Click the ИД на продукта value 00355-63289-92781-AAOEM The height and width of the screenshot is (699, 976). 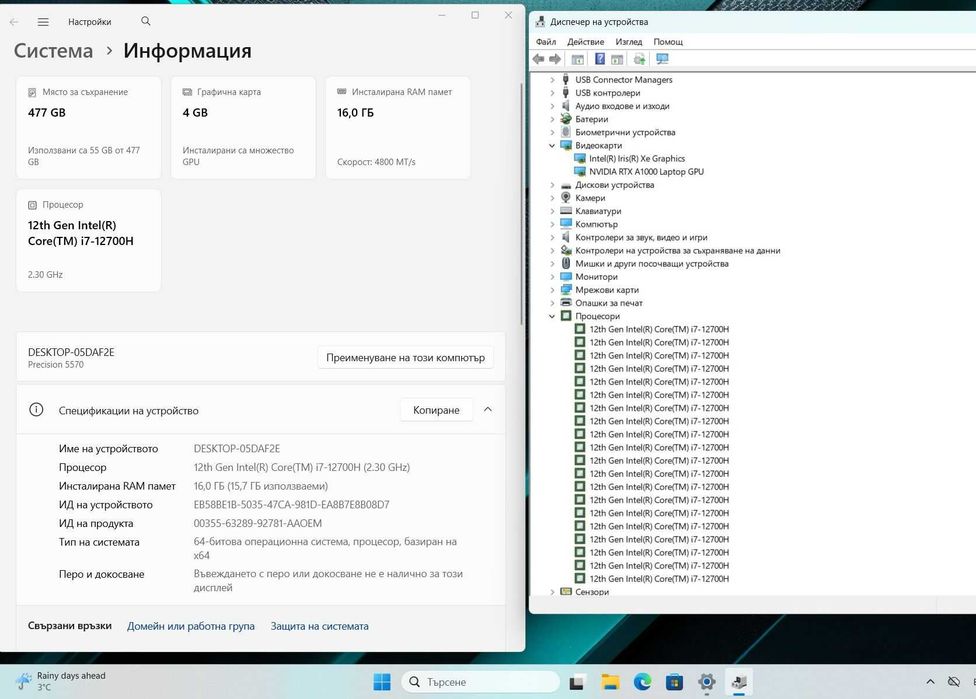tap(258, 523)
